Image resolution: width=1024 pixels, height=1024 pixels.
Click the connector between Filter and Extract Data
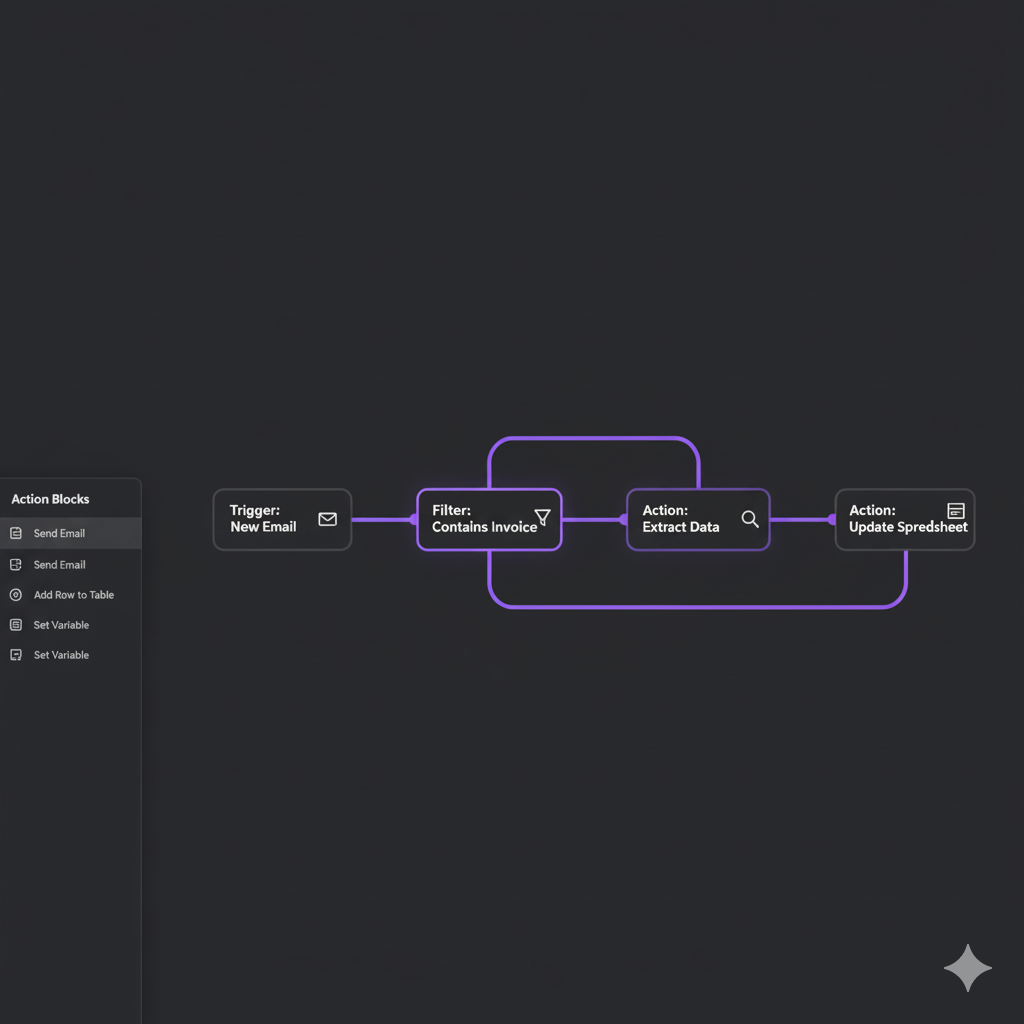594,519
